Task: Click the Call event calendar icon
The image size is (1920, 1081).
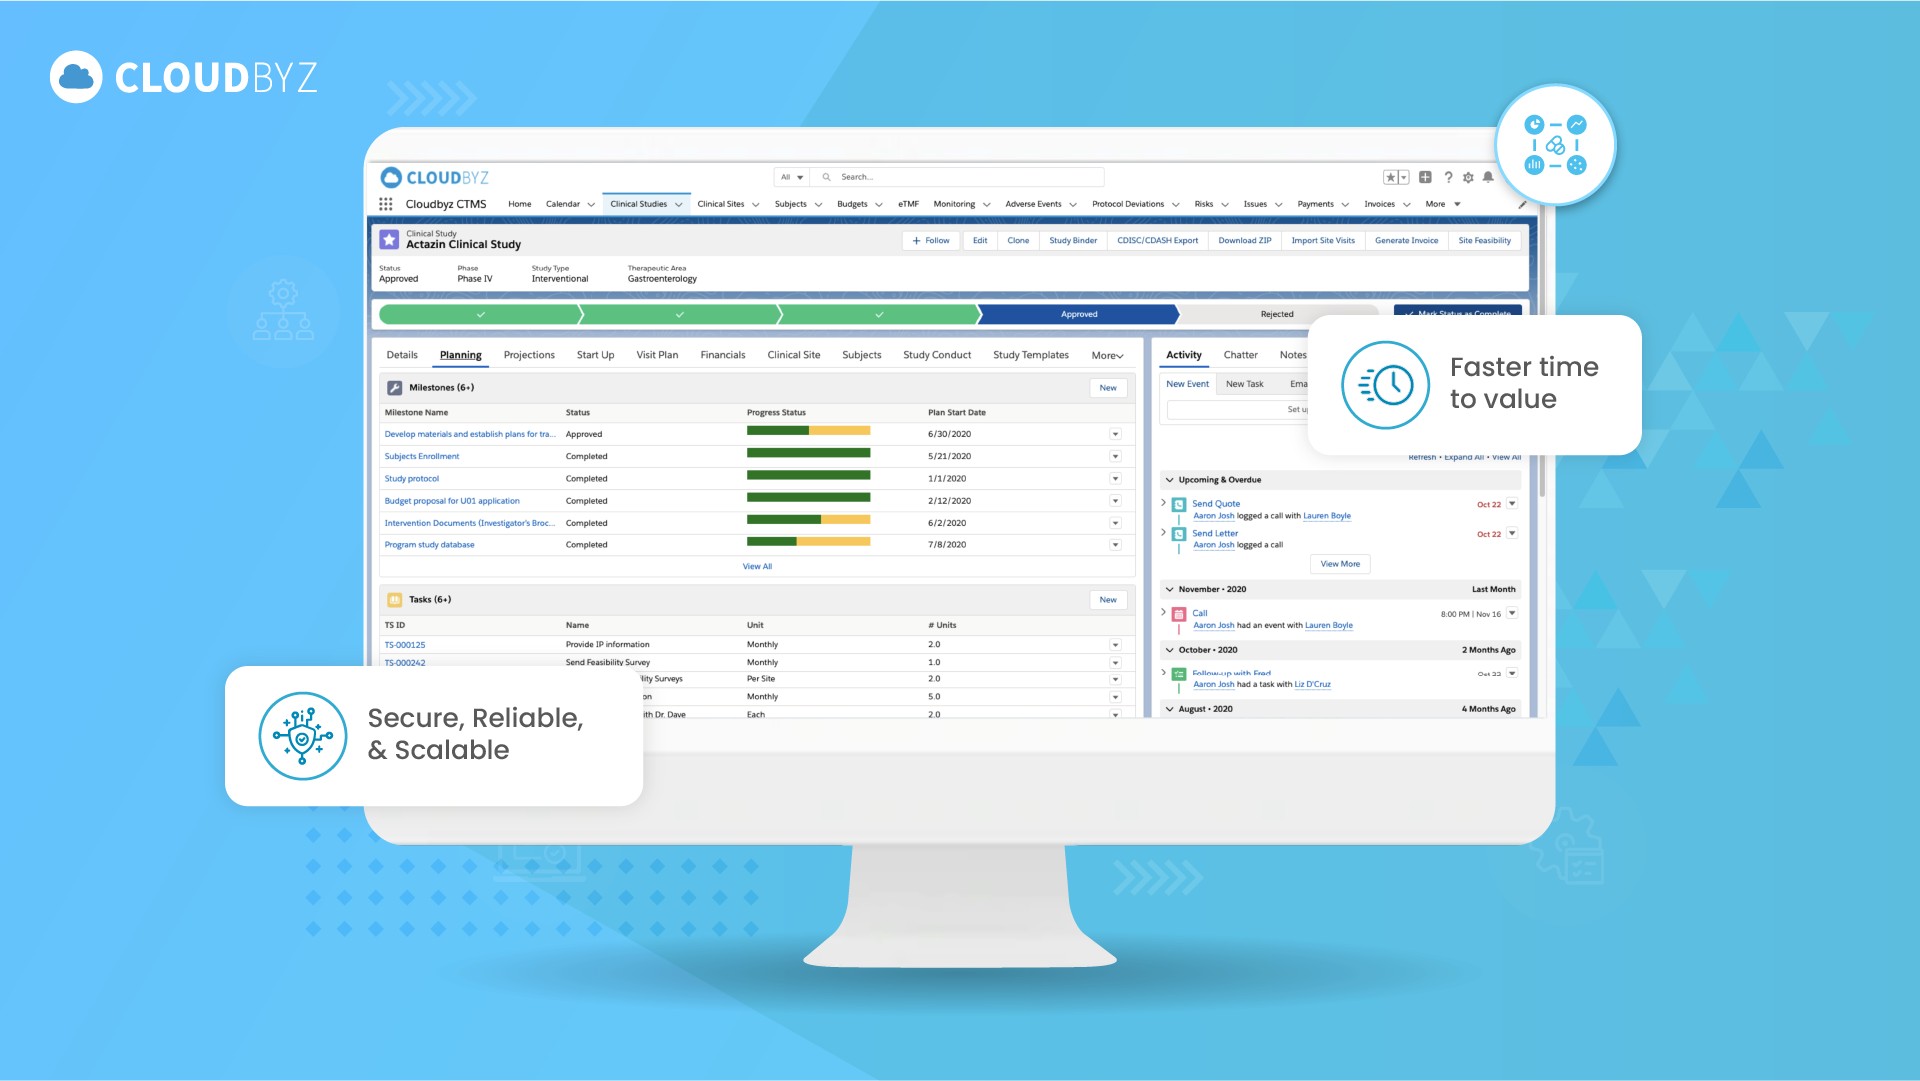Action: point(1179,614)
